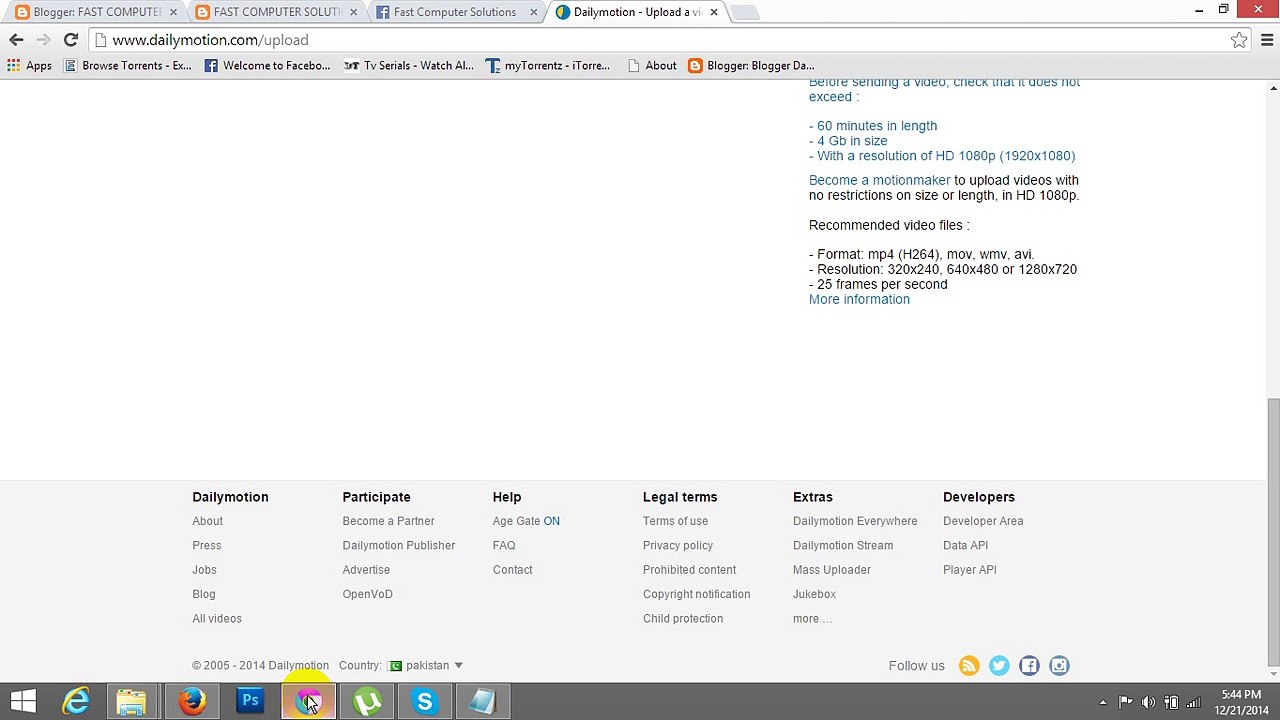This screenshot has height=720, width=1280.
Task: Open the Browse Torrents bookmark
Action: (127, 66)
